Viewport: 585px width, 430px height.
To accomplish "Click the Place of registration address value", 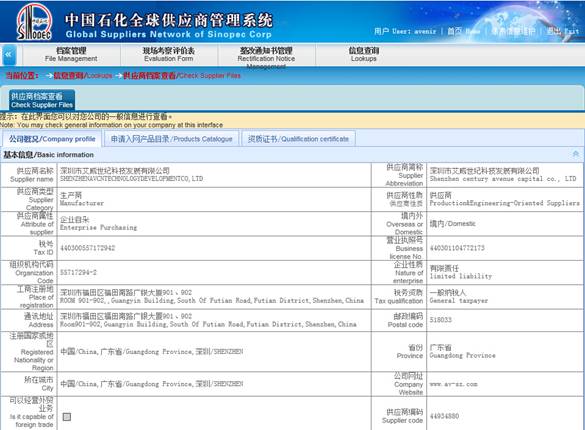I will tap(212, 296).
